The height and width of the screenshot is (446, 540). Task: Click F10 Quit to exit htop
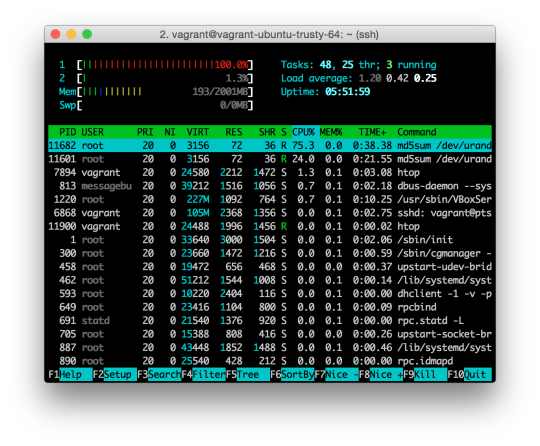pos(469,374)
